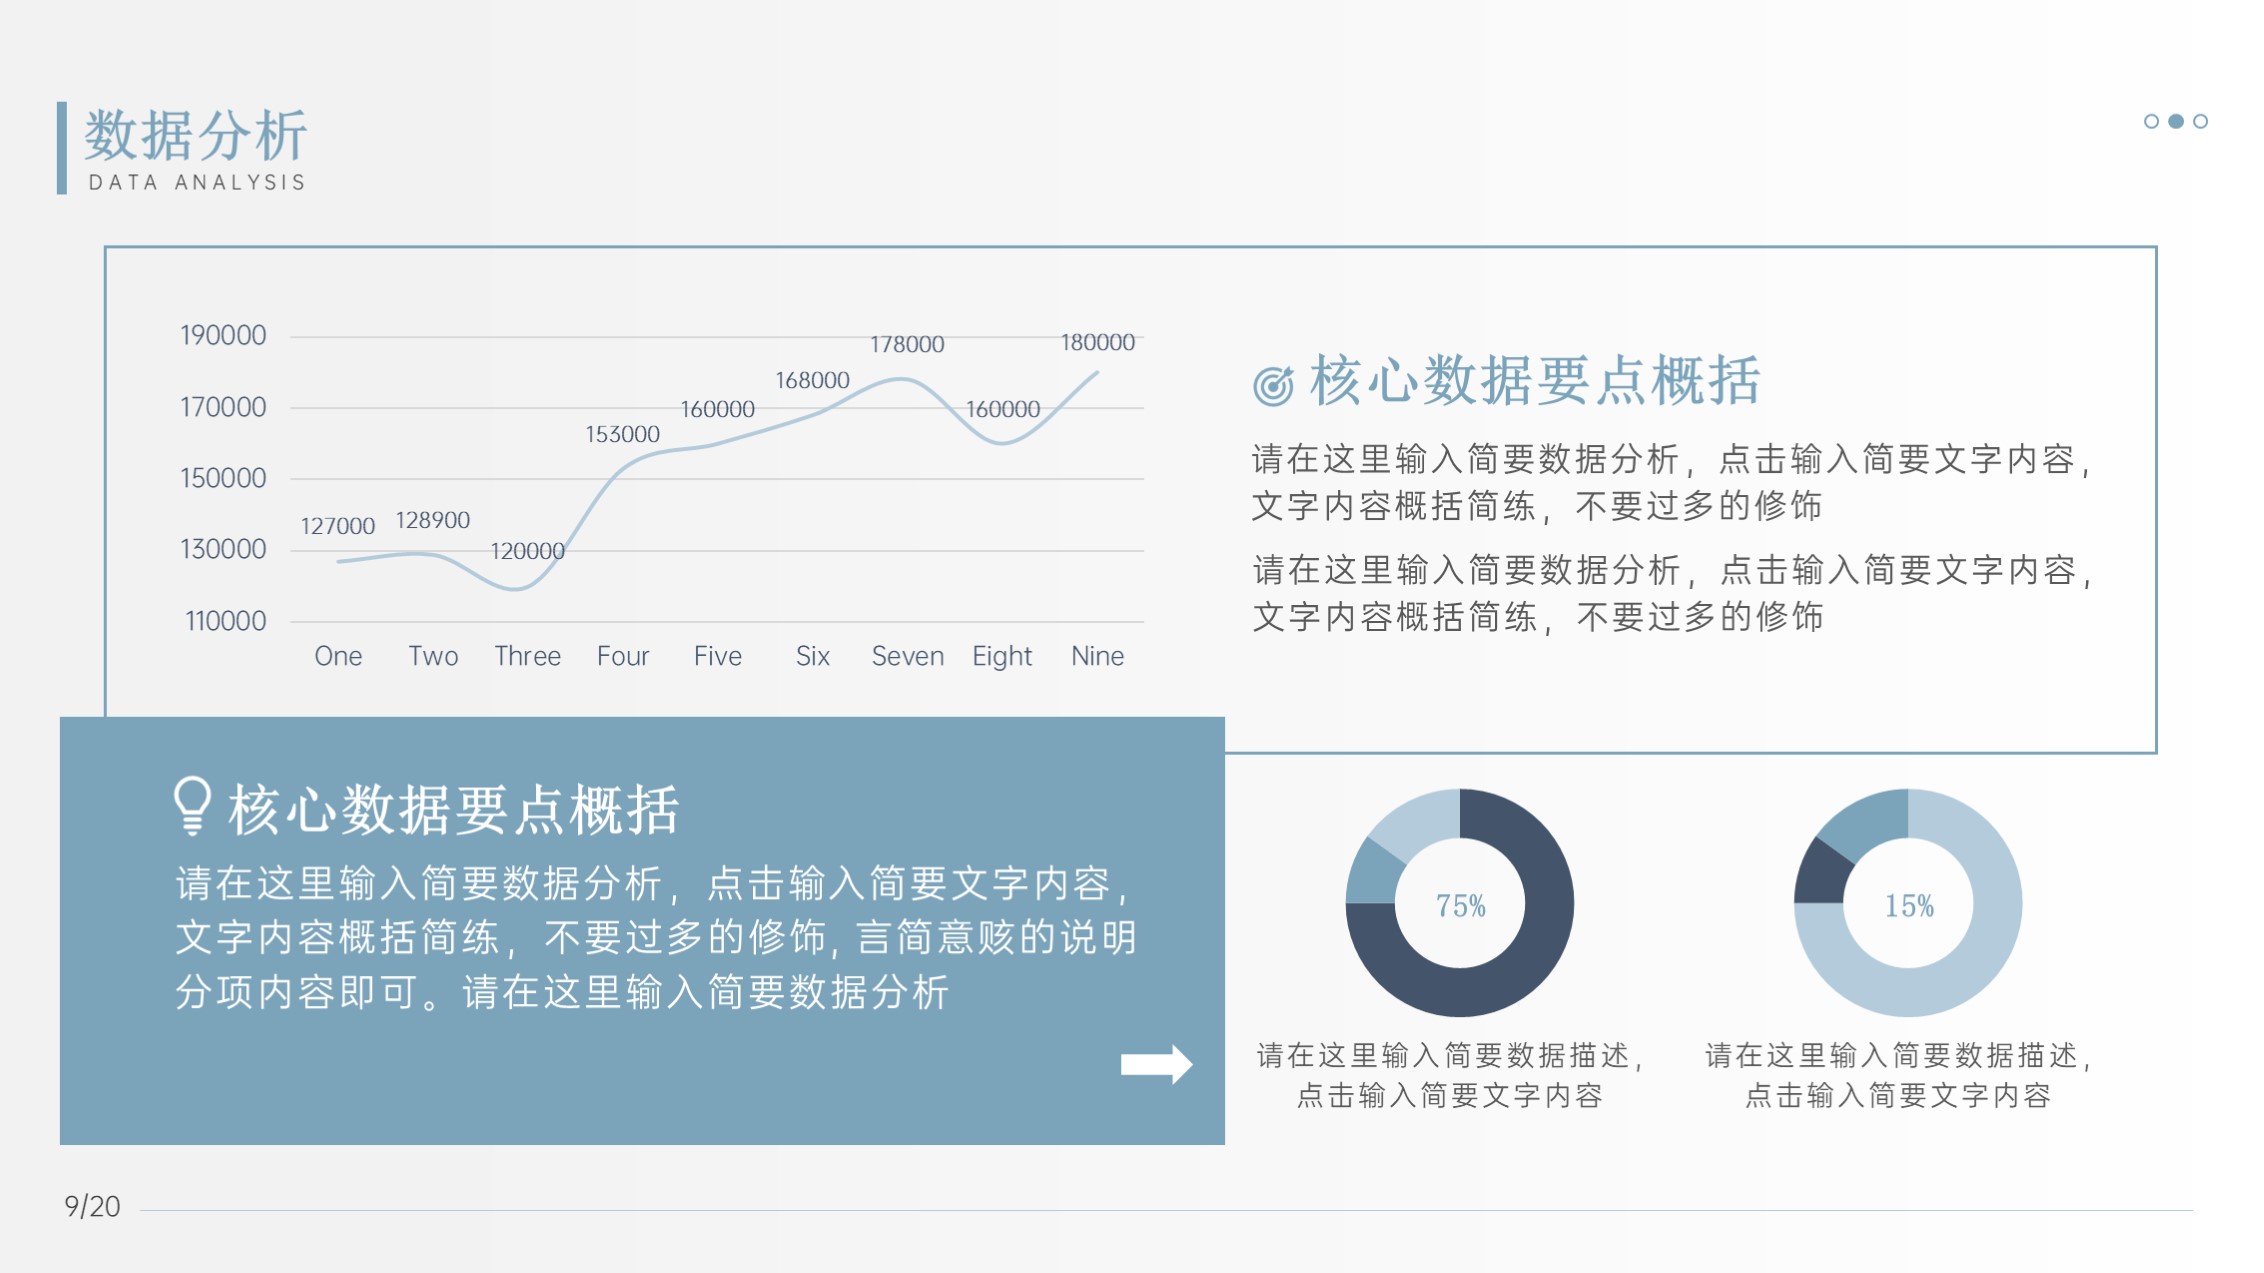
Task: Click axis value 150000
Action: click(x=223, y=478)
